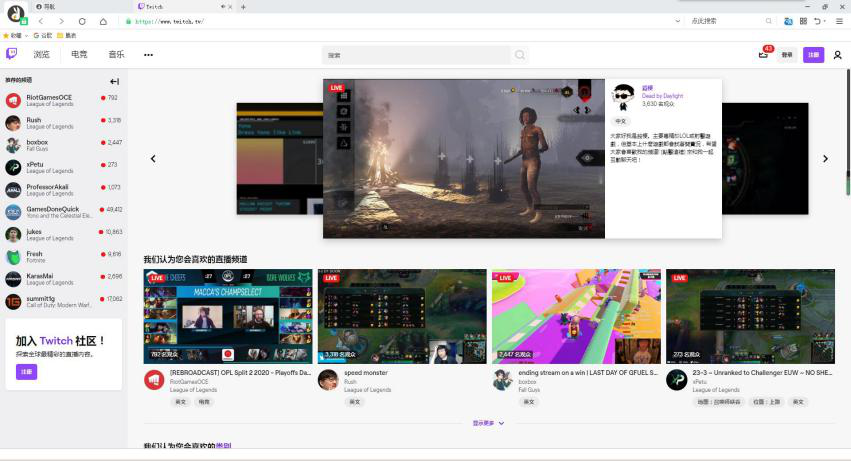
Task: Mute the Twitch tab via speaker icon
Action: point(223,7)
